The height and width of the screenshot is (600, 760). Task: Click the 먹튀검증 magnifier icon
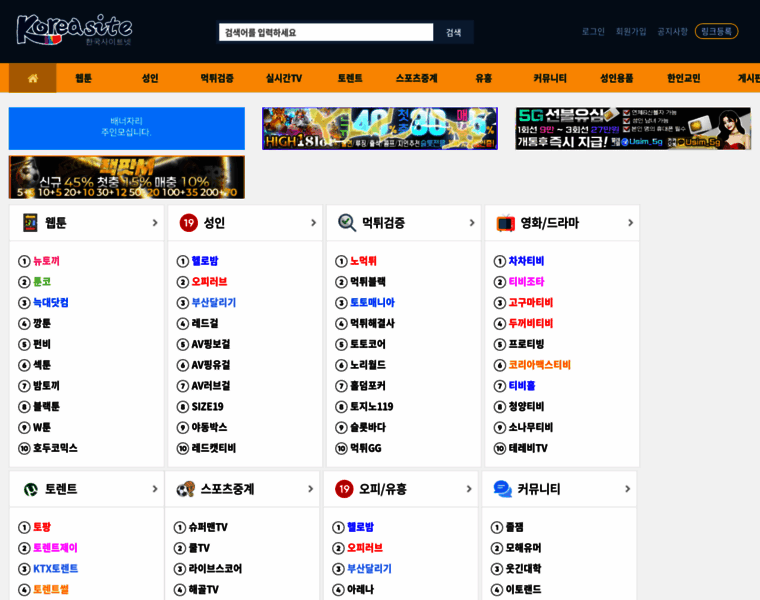coord(347,223)
